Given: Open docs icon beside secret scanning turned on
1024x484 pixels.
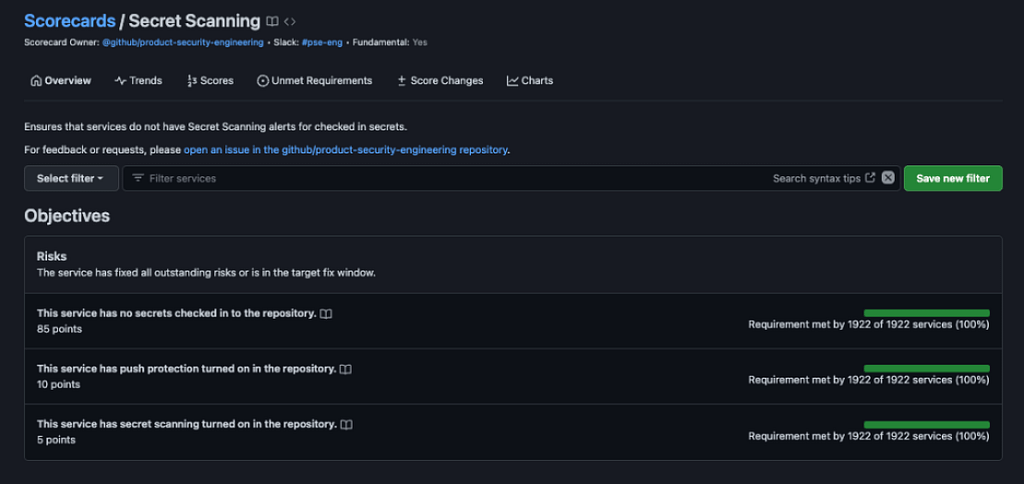Looking at the screenshot, I should click(x=346, y=424).
